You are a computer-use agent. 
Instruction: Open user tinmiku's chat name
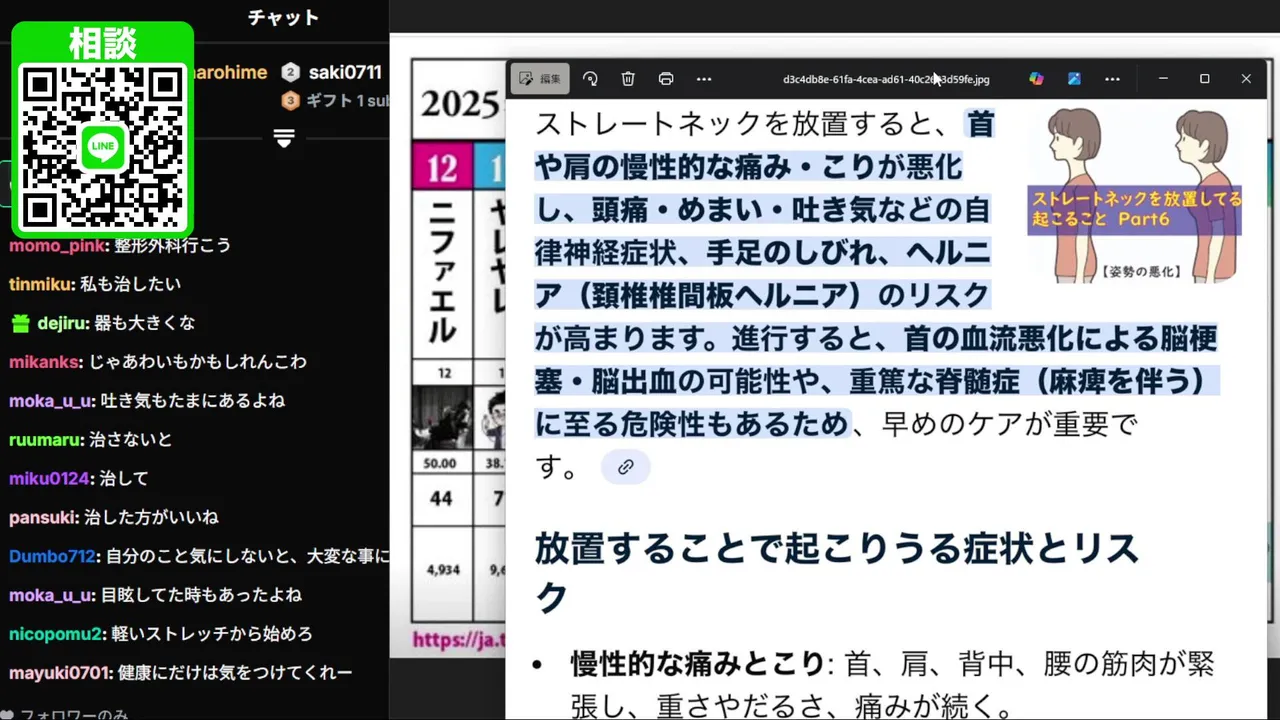[41, 284]
